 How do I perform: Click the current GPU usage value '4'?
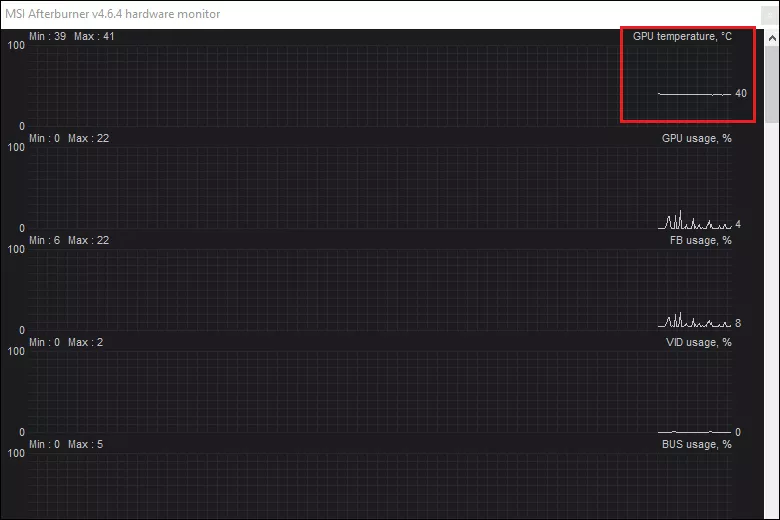coord(738,224)
